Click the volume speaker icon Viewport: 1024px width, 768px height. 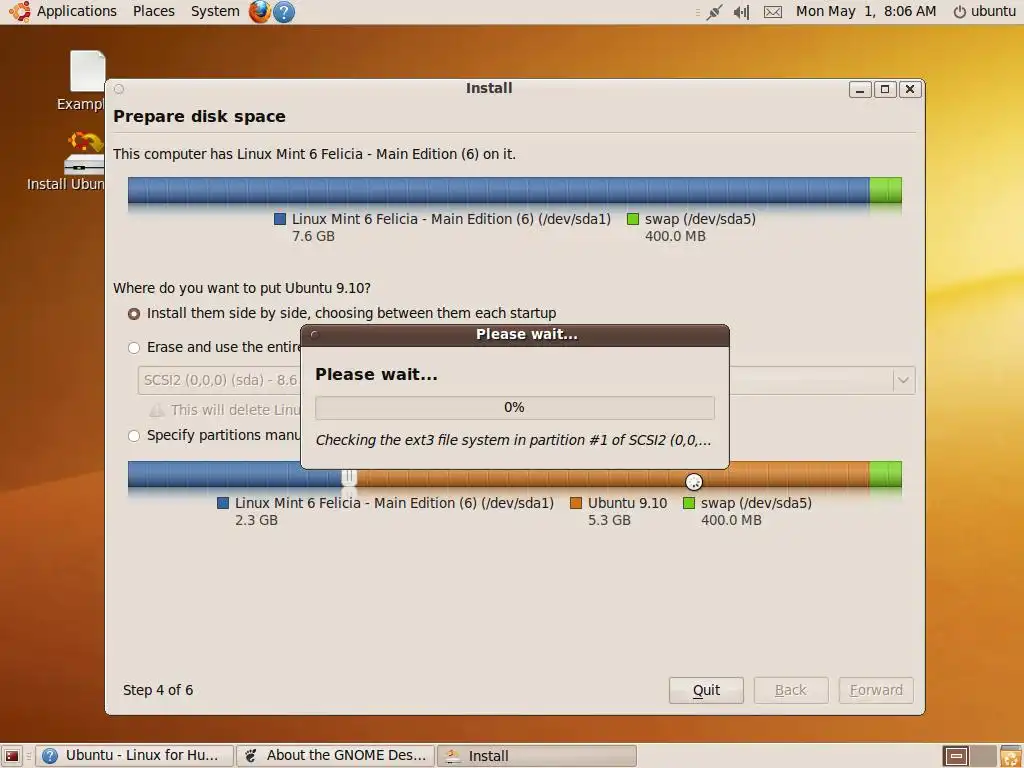[741, 12]
